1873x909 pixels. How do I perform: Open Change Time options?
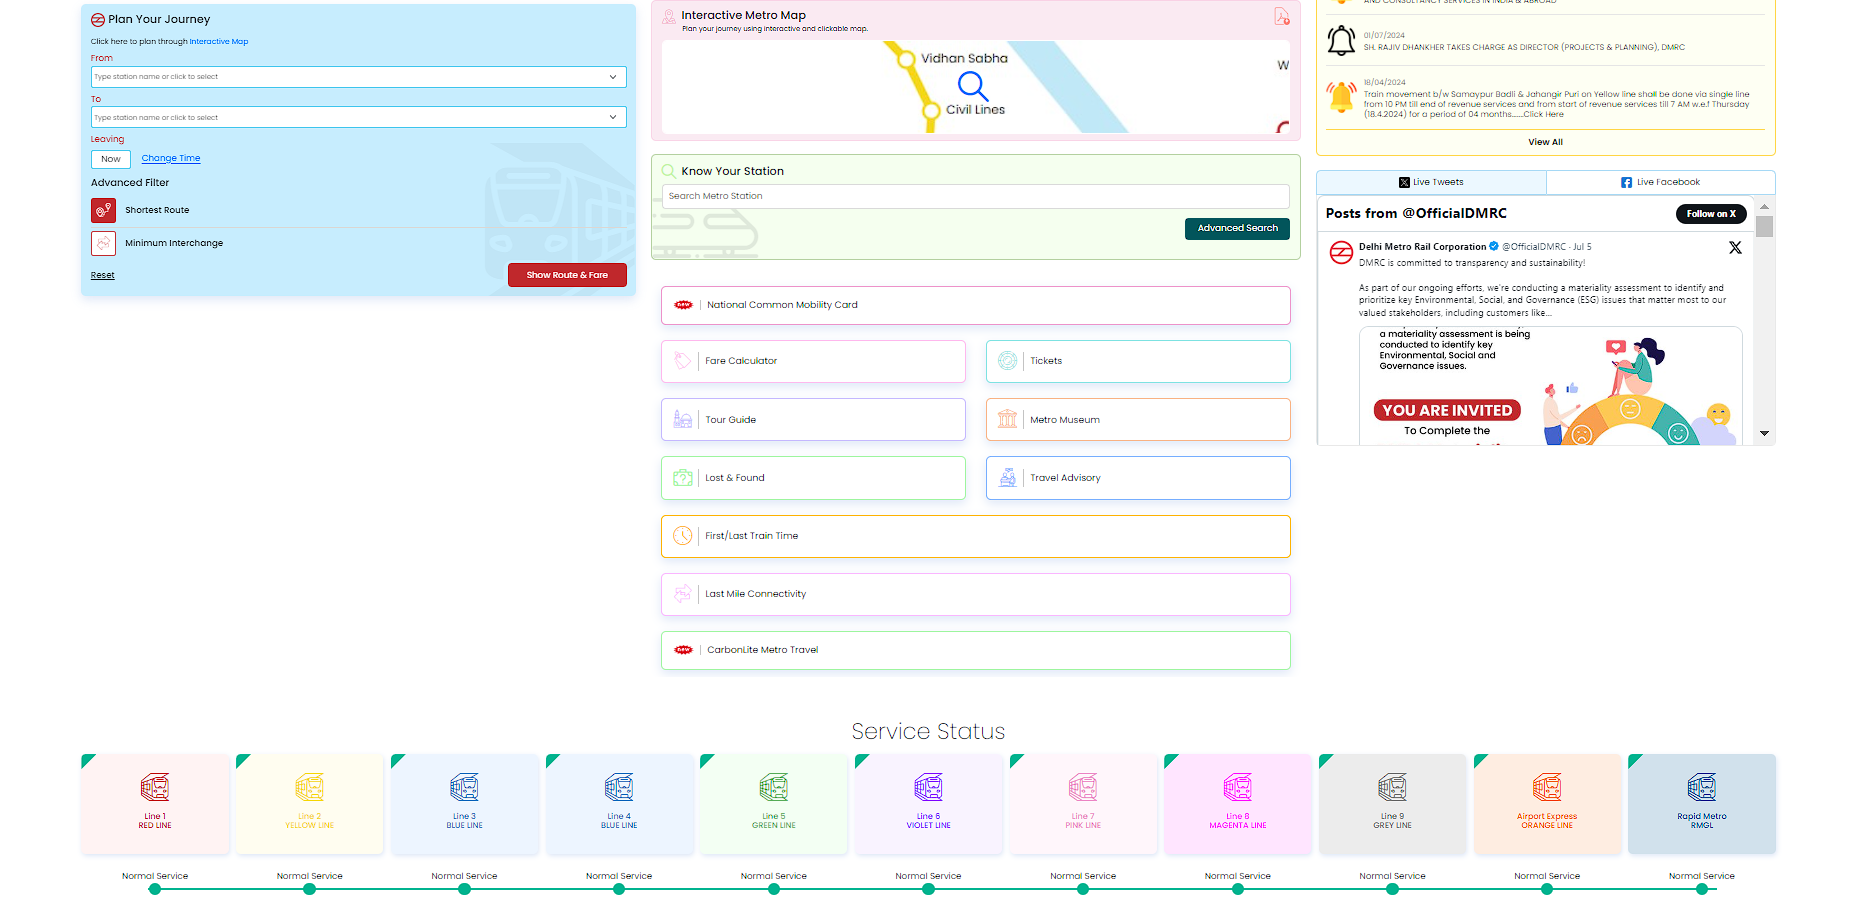(171, 158)
